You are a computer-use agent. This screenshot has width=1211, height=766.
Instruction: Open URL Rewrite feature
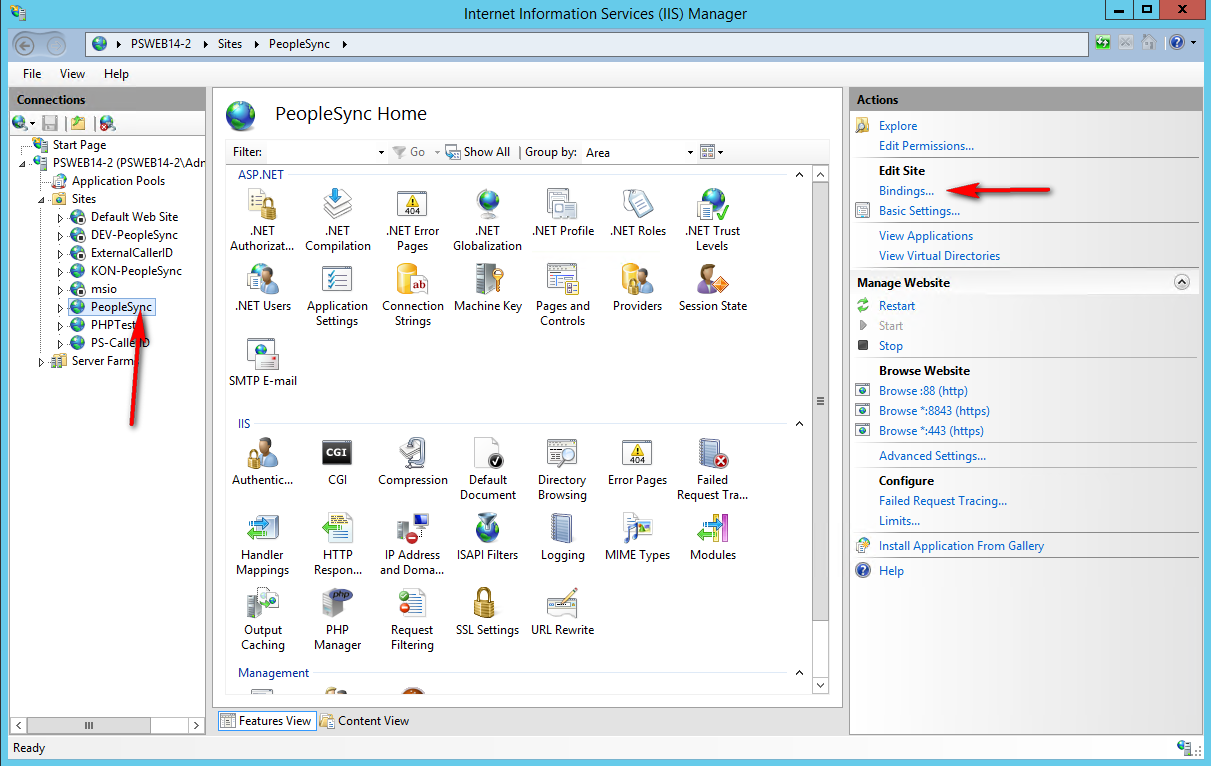point(563,612)
